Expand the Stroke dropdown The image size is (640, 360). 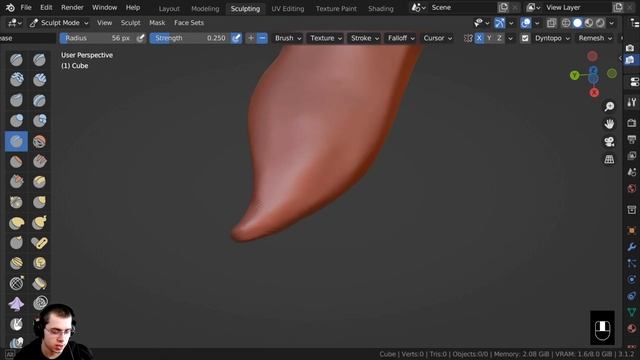point(364,38)
